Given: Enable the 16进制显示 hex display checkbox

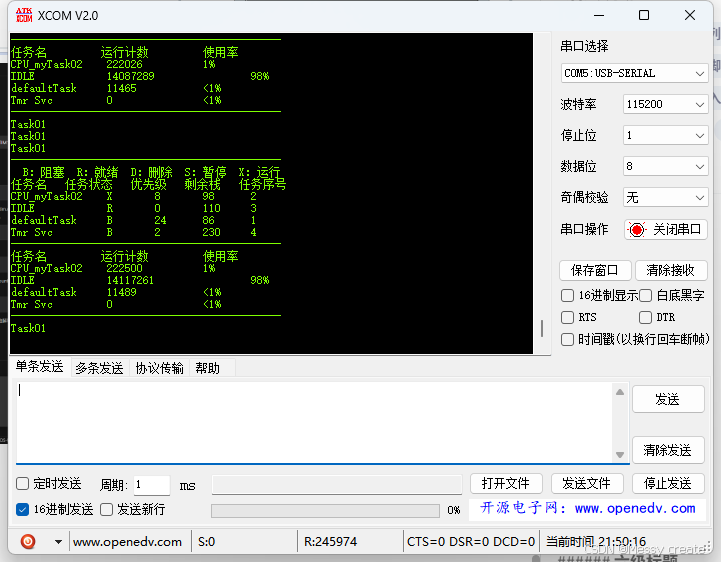Looking at the screenshot, I should point(567,295).
